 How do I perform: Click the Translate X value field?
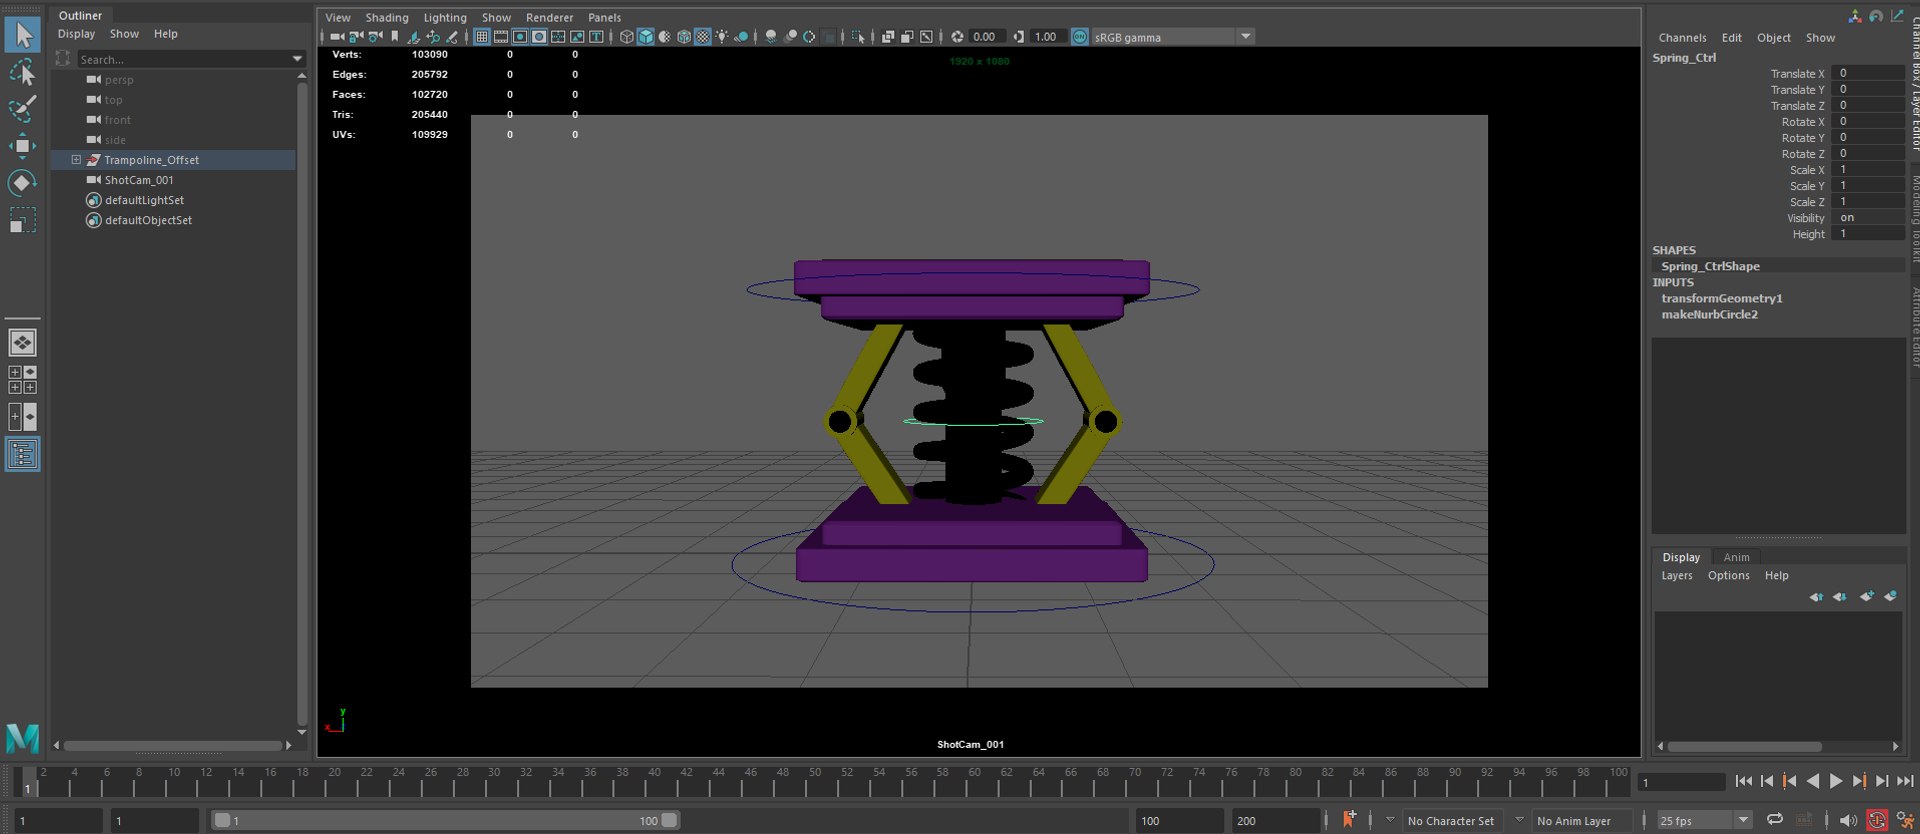click(1868, 73)
